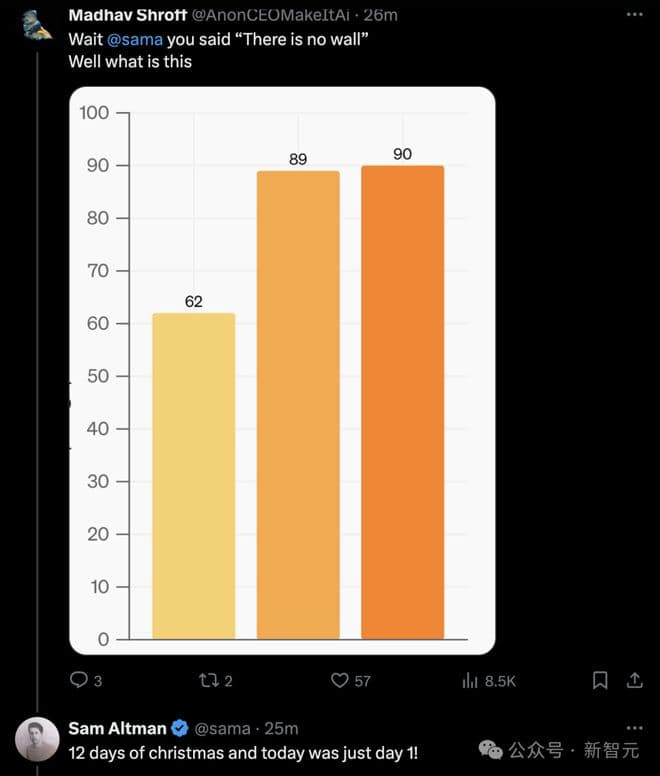660x776 pixels.
Task: Click the retweet icon showing 2 reposts
Action: point(209,680)
